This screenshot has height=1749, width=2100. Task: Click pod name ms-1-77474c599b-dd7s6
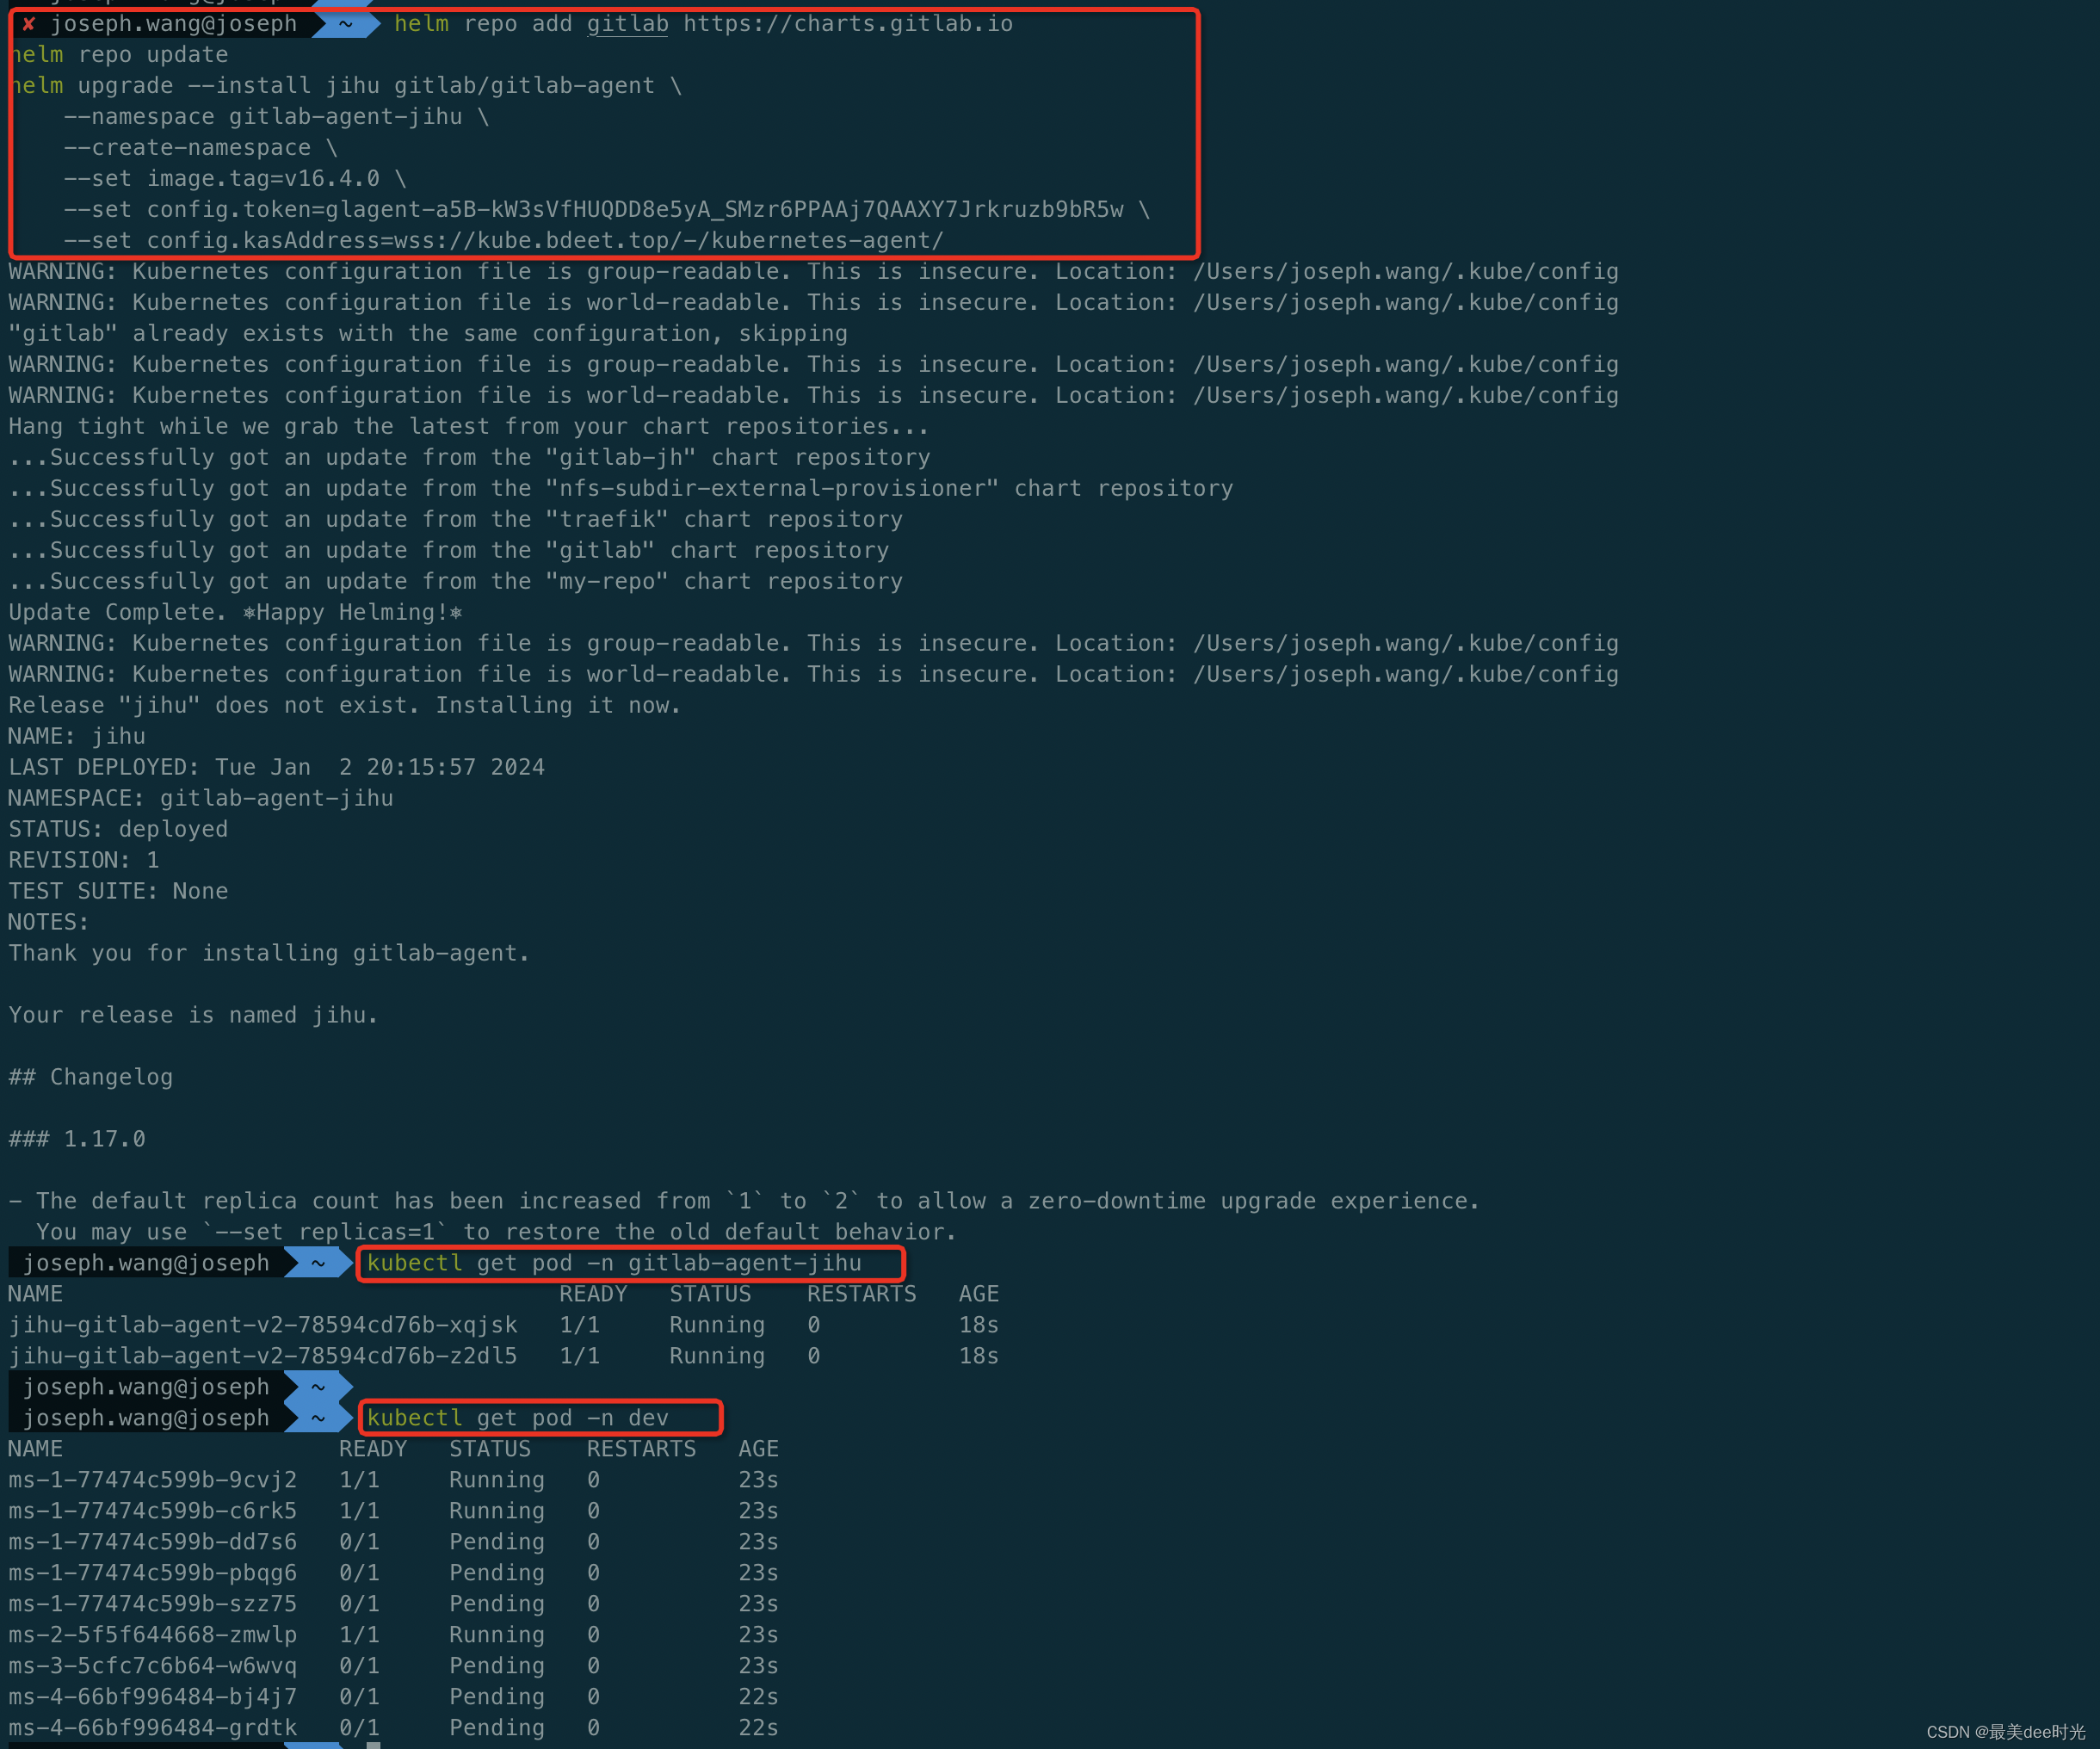pos(153,1543)
